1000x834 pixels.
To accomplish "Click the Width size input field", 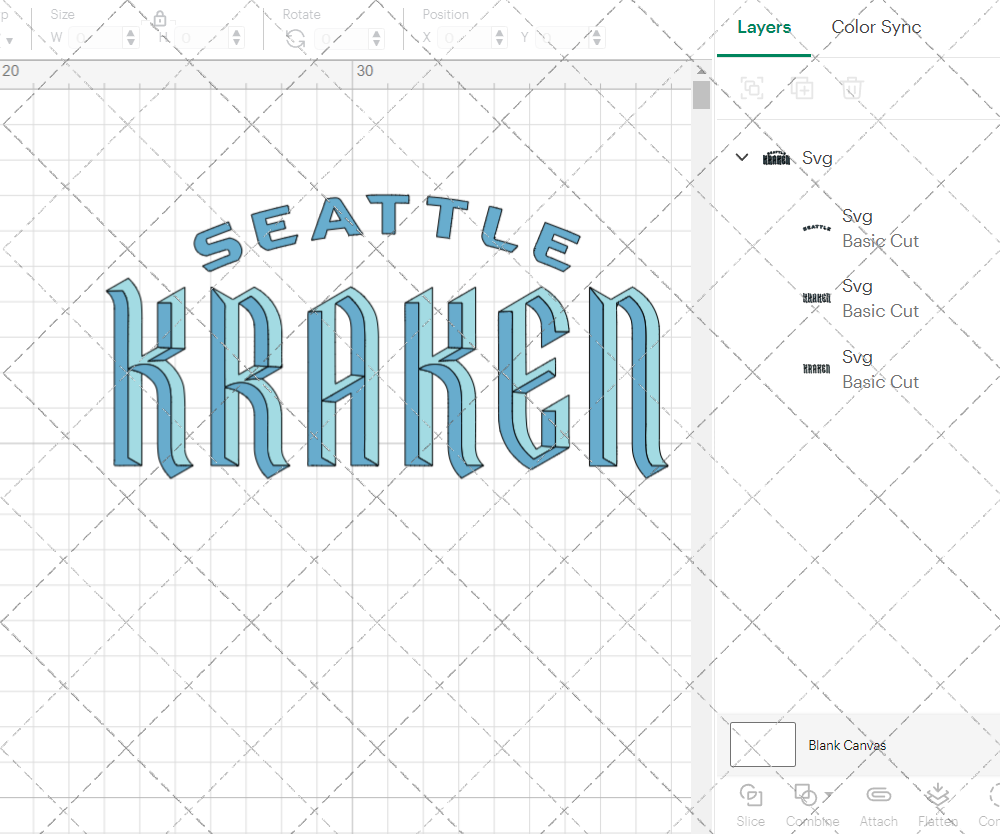I will pos(96,38).
